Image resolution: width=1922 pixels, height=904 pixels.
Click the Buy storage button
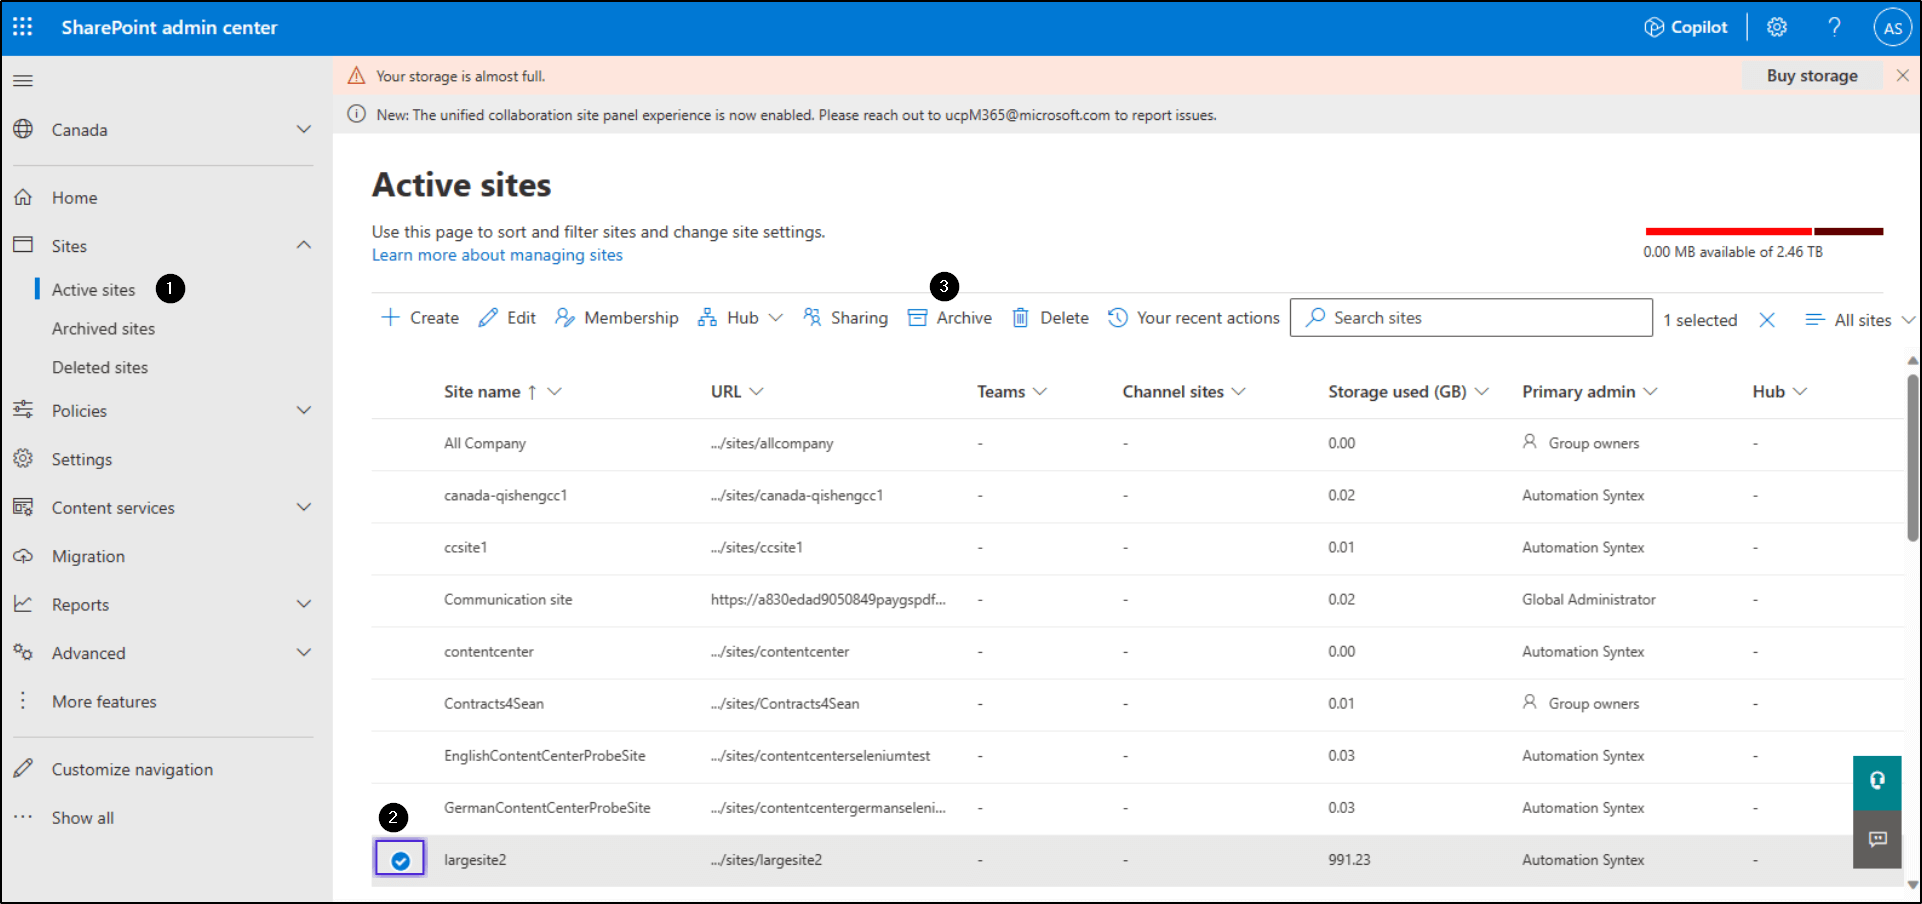[1811, 75]
